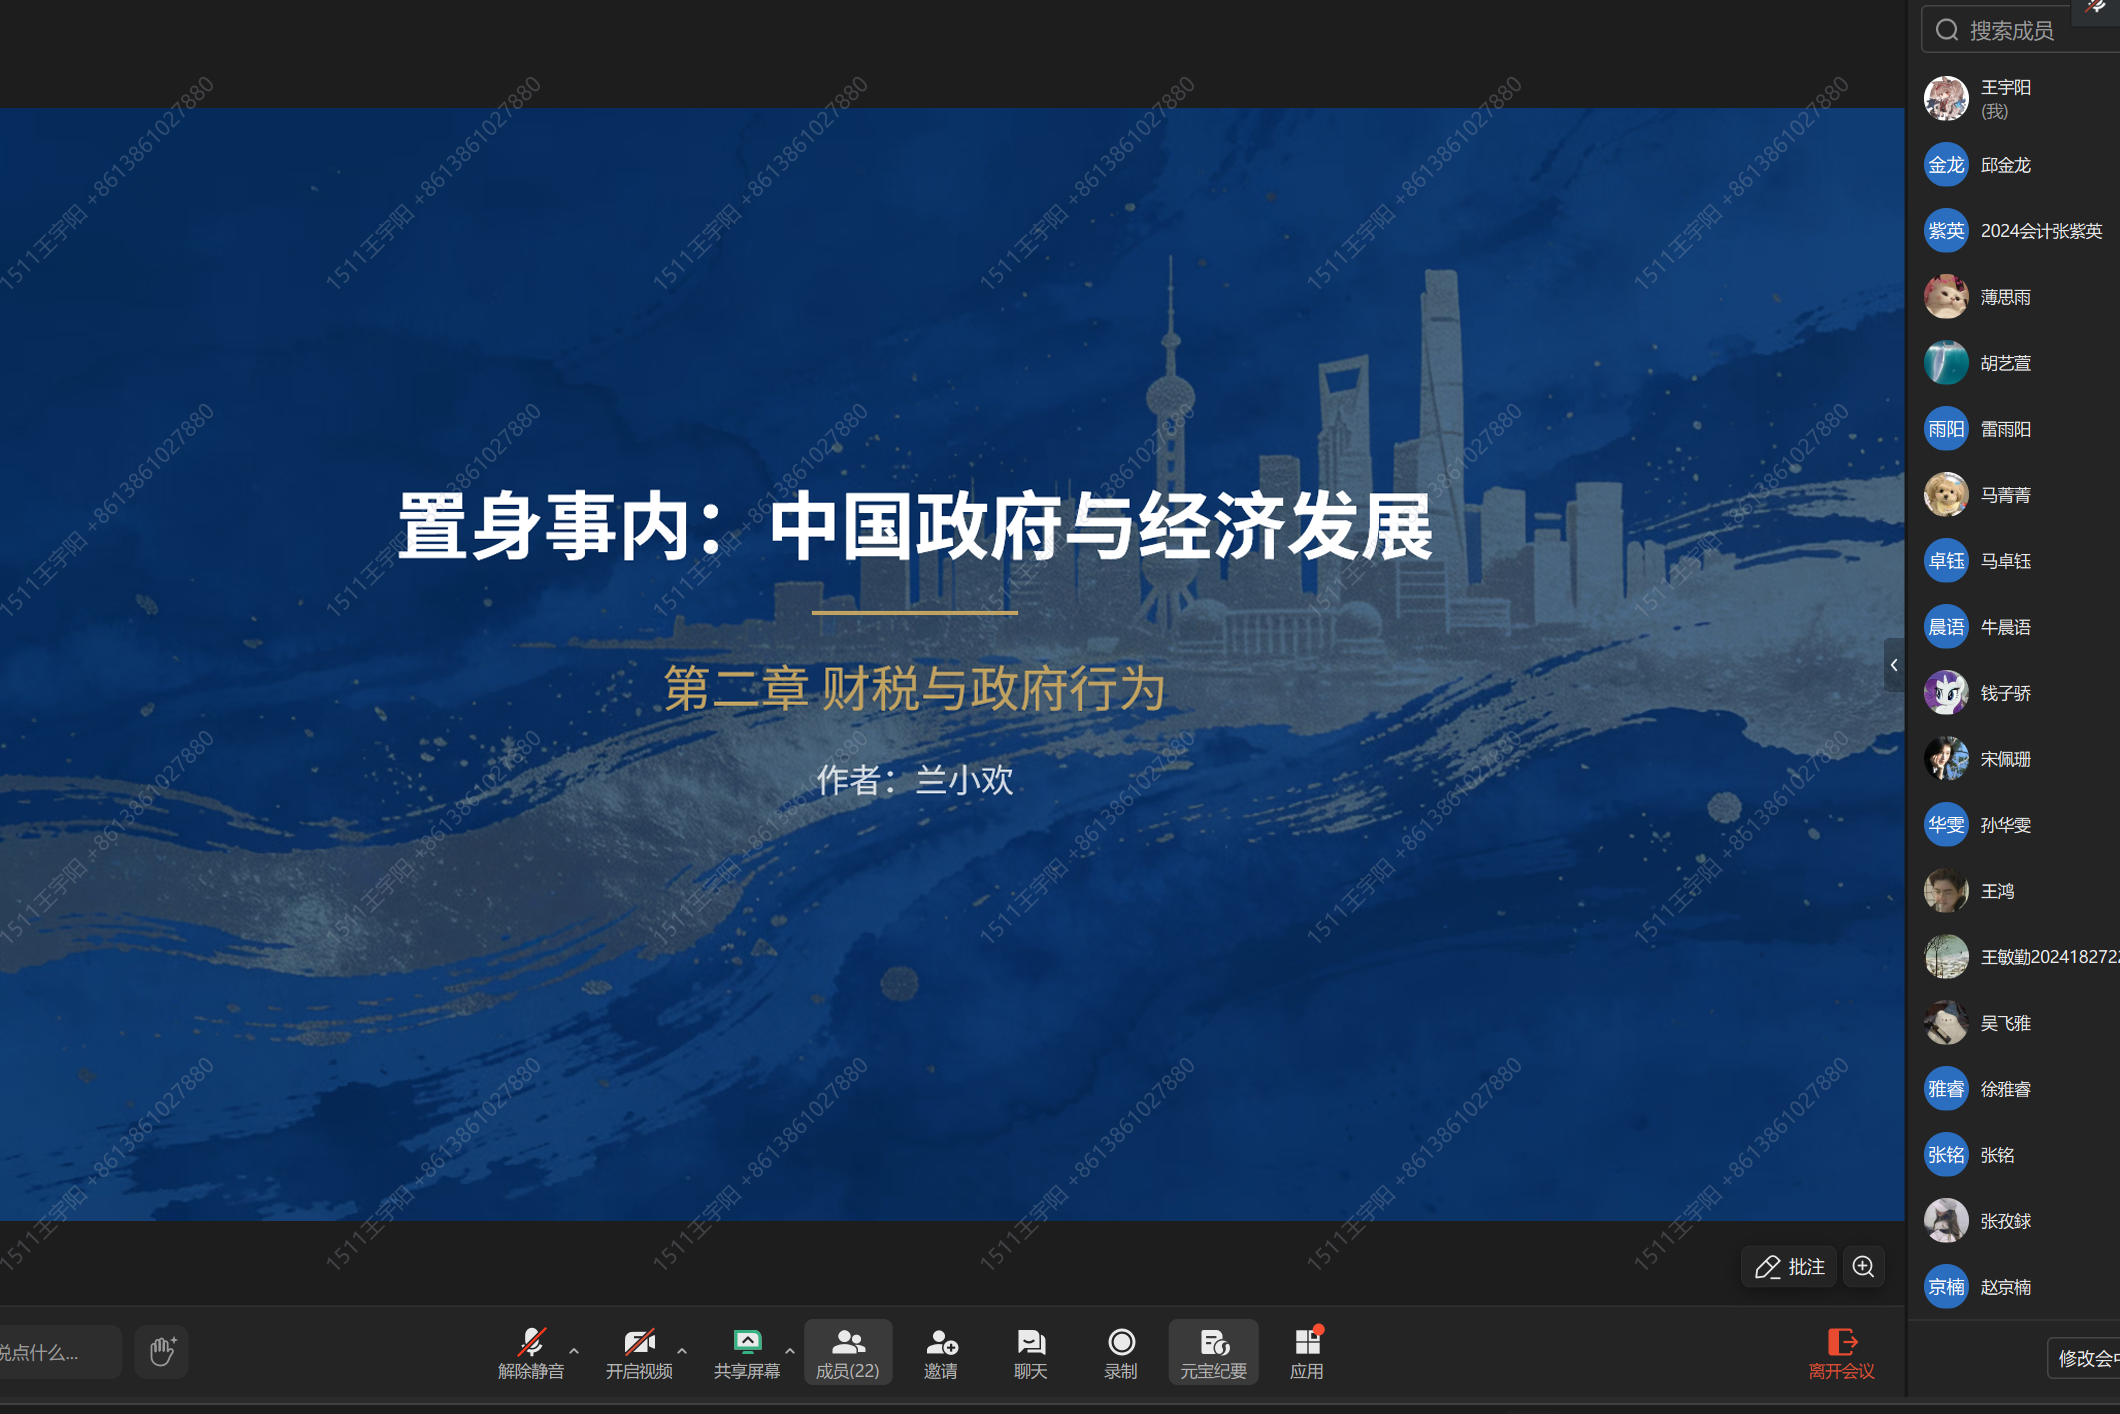Image resolution: width=2120 pixels, height=1414 pixels.
Task: Expand video options arrow beside 开启视频
Action: 682,1350
